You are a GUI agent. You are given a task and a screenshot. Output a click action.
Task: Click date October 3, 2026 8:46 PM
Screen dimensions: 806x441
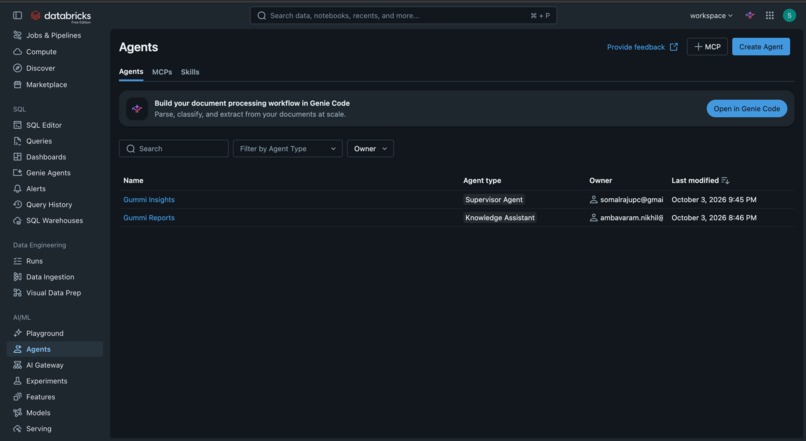coord(713,217)
